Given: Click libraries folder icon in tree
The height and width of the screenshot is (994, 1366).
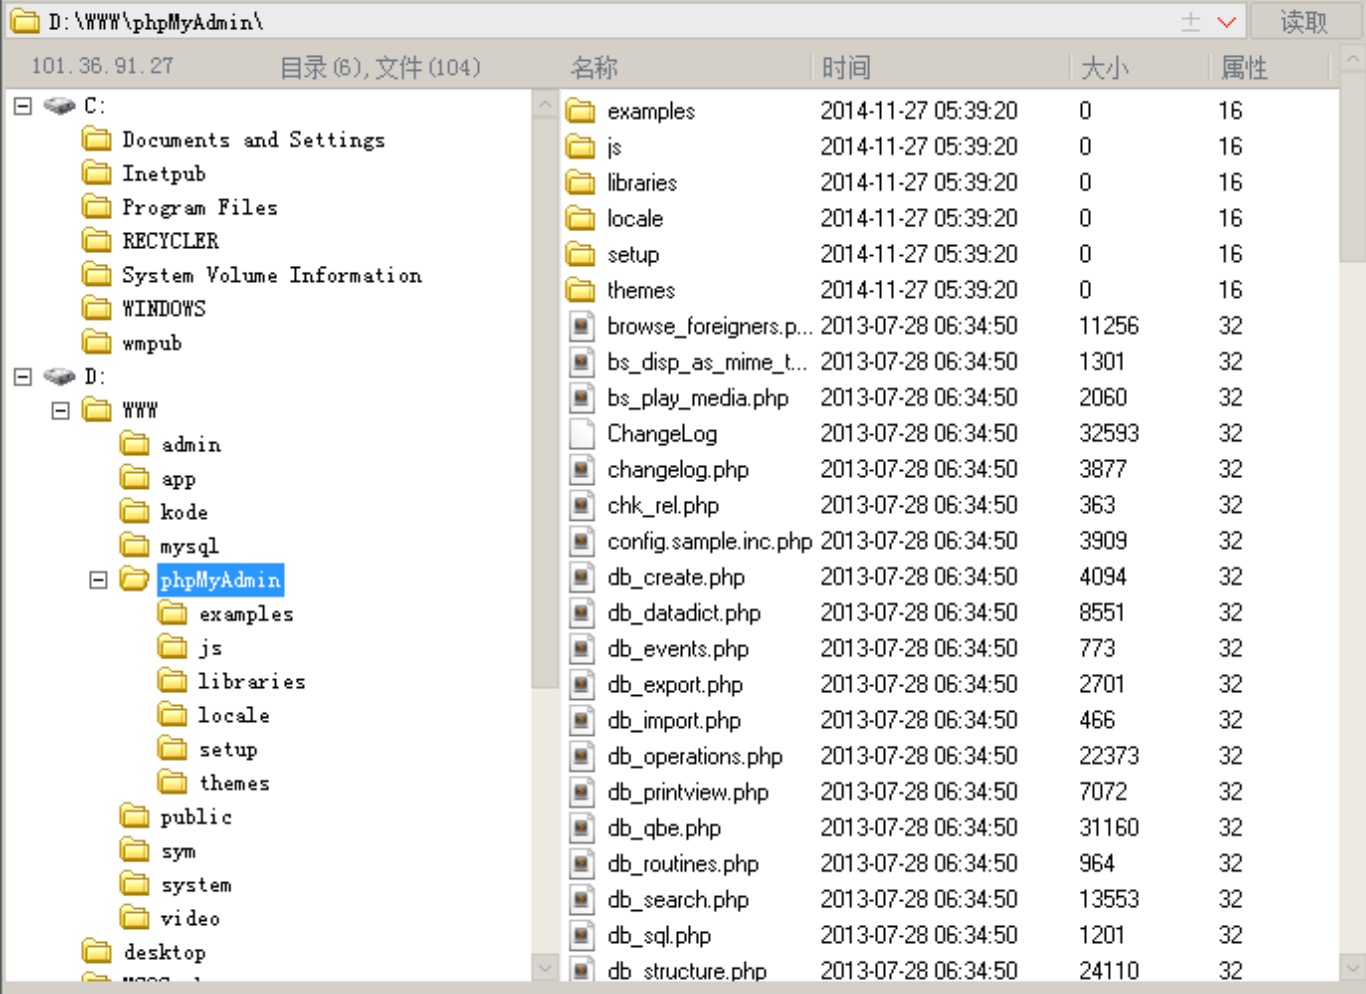Looking at the screenshot, I should point(172,681).
